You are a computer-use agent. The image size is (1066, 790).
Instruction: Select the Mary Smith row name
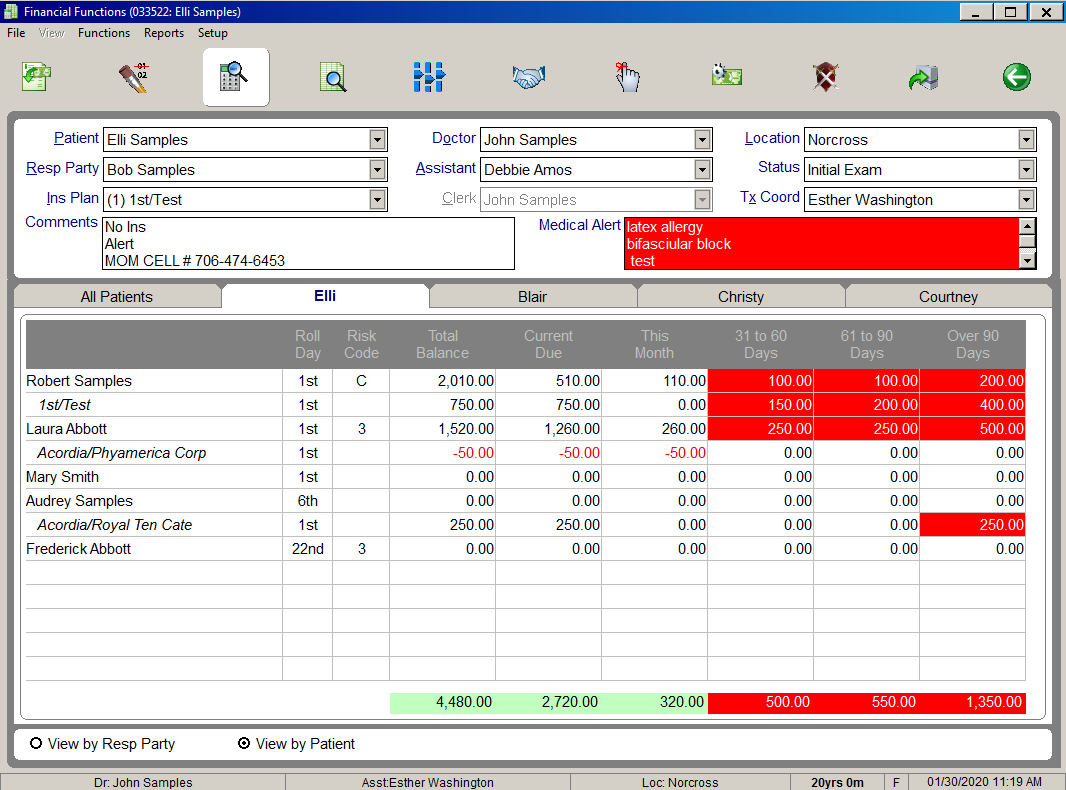pyautogui.click(x=63, y=477)
